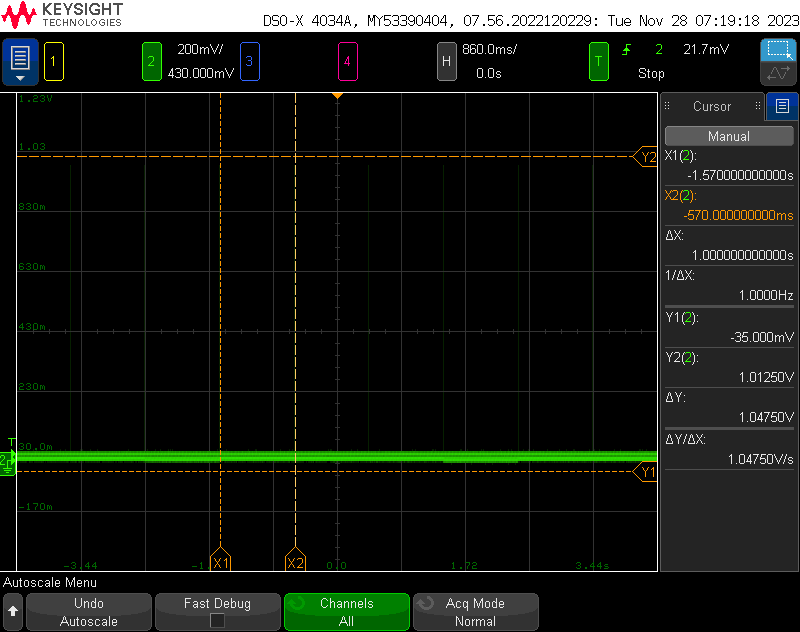Click the 21.7mV trigger level value
800x632 pixels.
tap(706, 49)
